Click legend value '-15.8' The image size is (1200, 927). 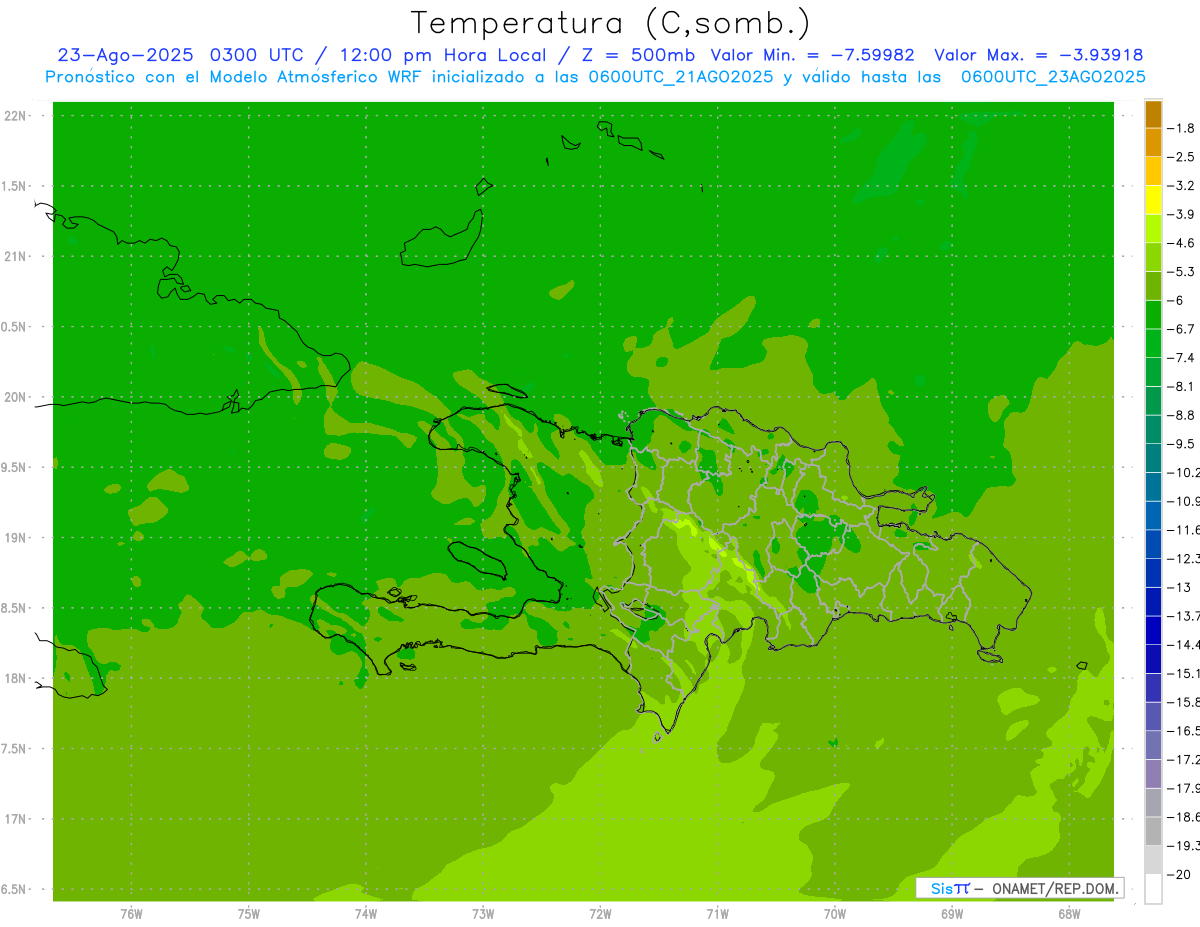(1184, 702)
